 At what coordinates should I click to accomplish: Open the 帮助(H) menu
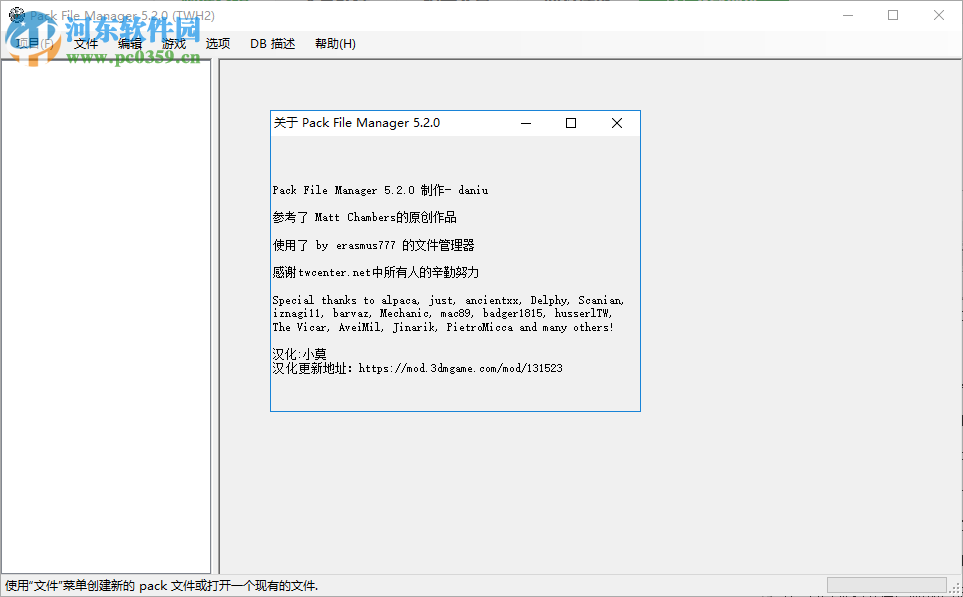tap(334, 43)
